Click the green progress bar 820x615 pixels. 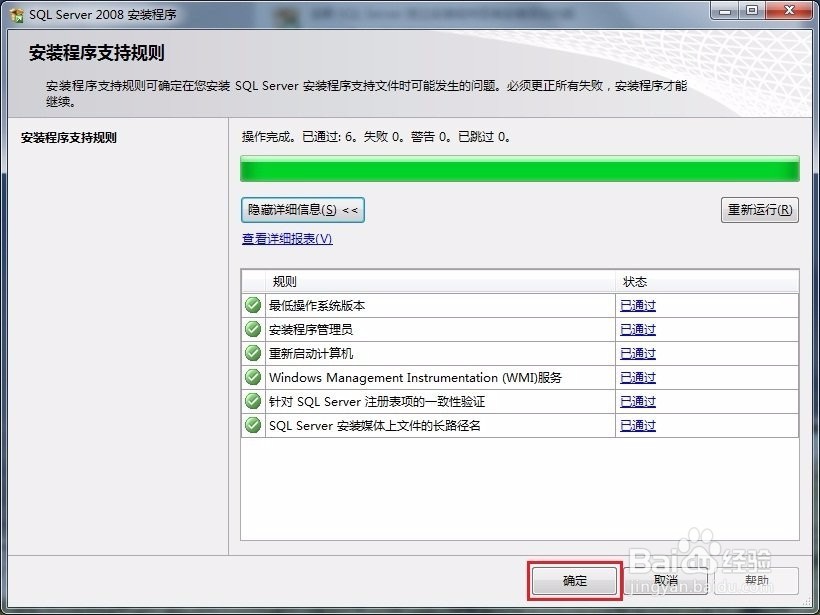[x=520, y=169]
